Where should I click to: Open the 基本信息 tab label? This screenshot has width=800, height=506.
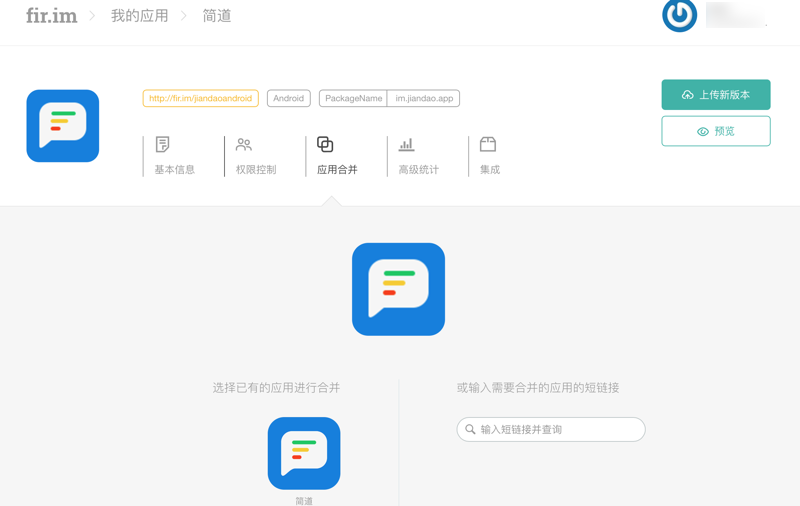click(174, 169)
